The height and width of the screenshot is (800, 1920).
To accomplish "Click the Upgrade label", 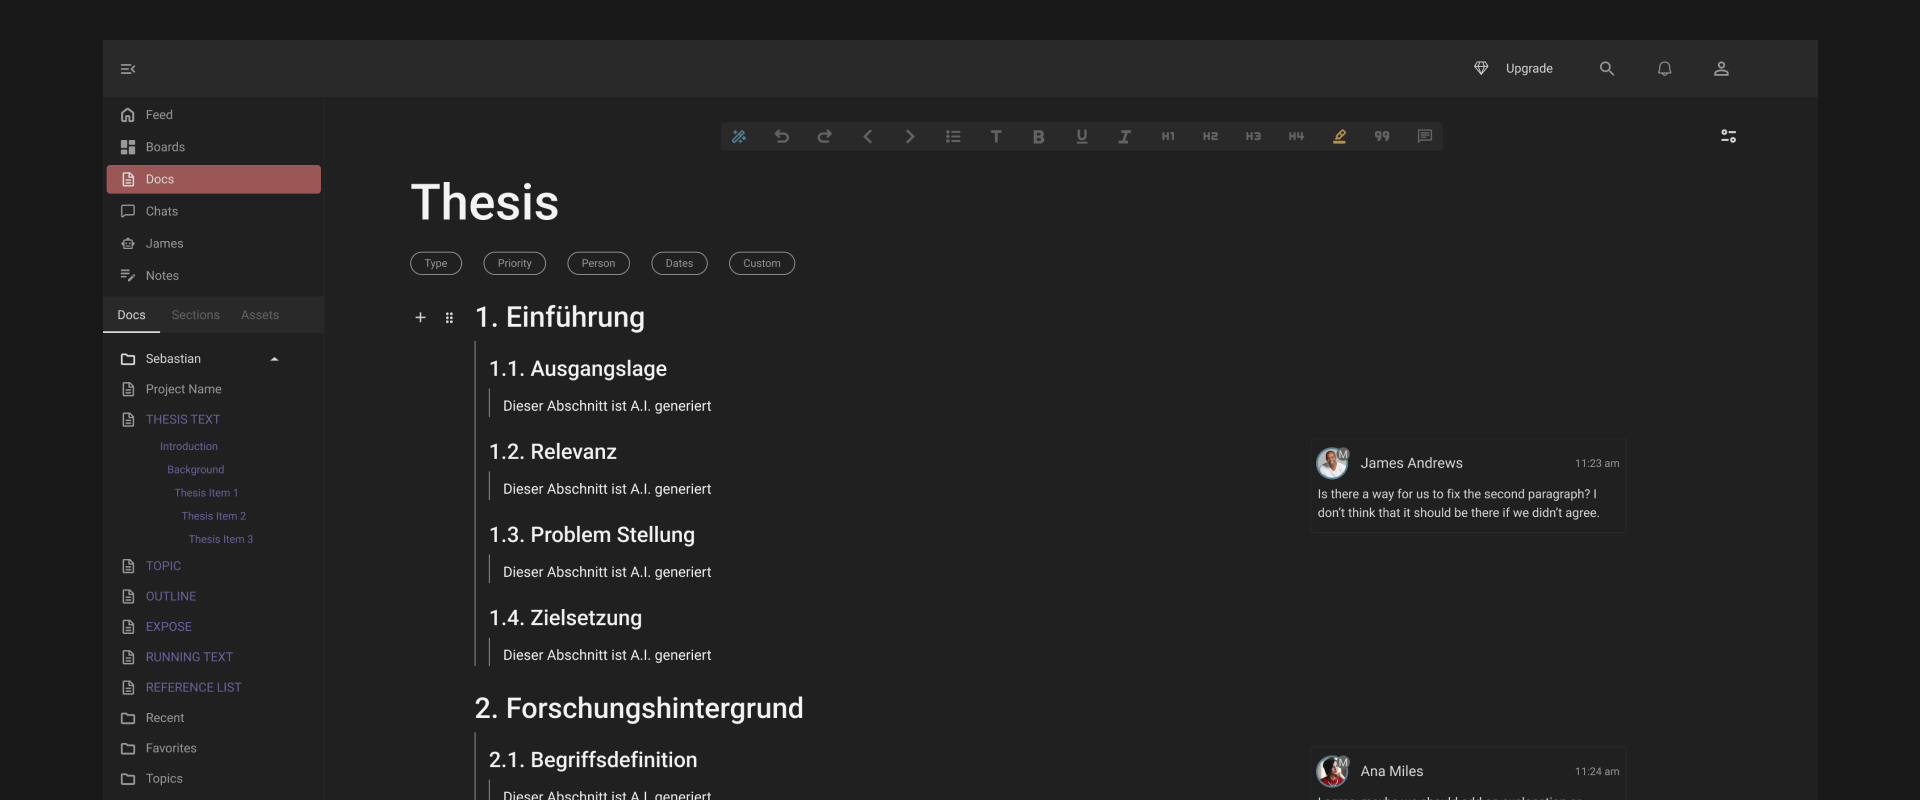I will 1529,68.
